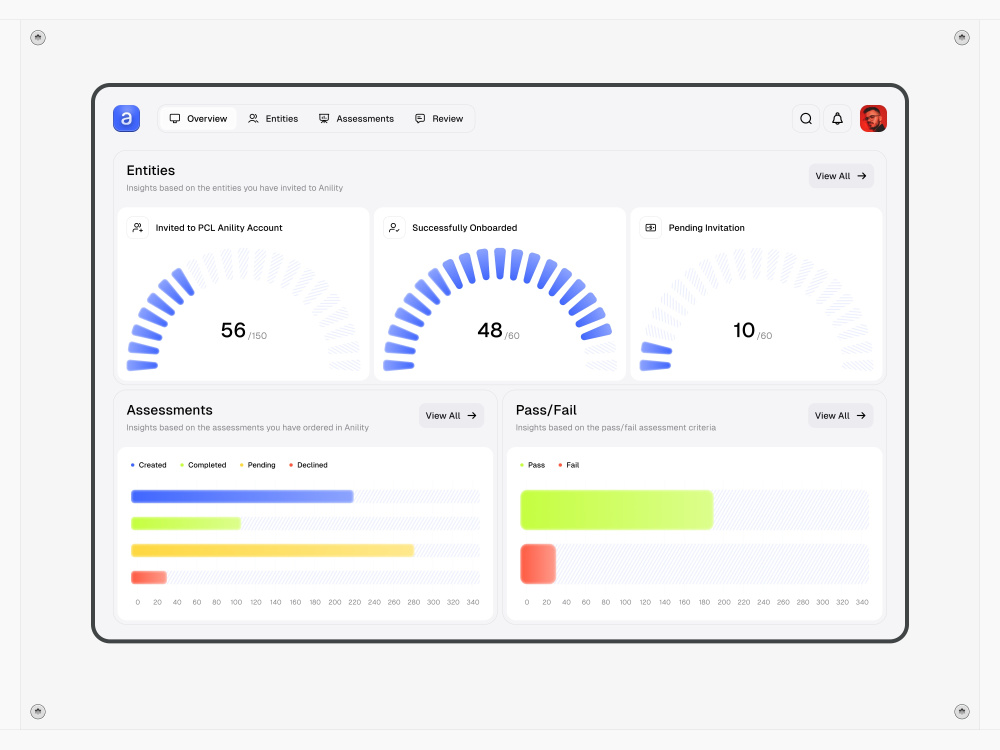This screenshot has height=750, width=1000.
Task: Click the Successfully Onboarded user icon
Action: tap(394, 228)
